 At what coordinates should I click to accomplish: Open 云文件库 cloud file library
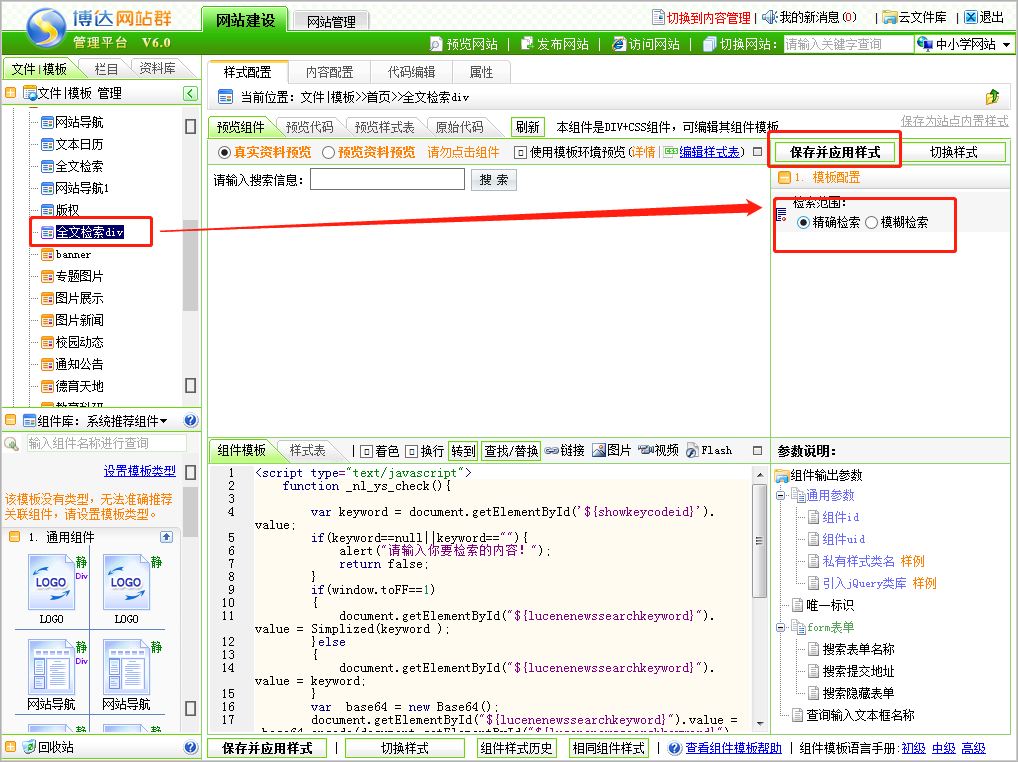pyautogui.click(x=889, y=17)
